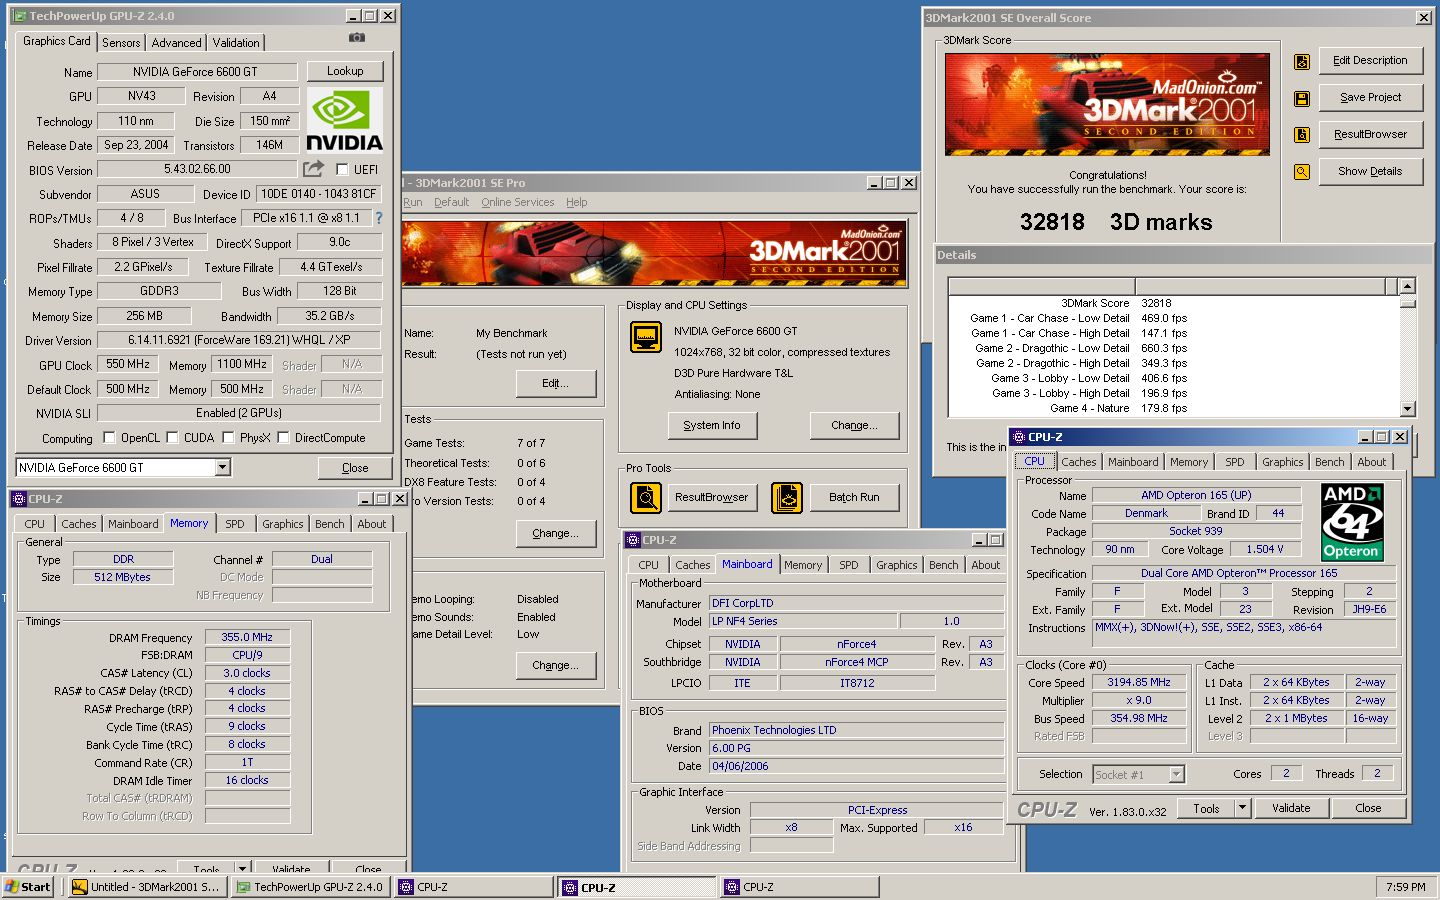Click the Validate button in CPU-Z processor window
The width and height of the screenshot is (1440, 900).
[1291, 808]
